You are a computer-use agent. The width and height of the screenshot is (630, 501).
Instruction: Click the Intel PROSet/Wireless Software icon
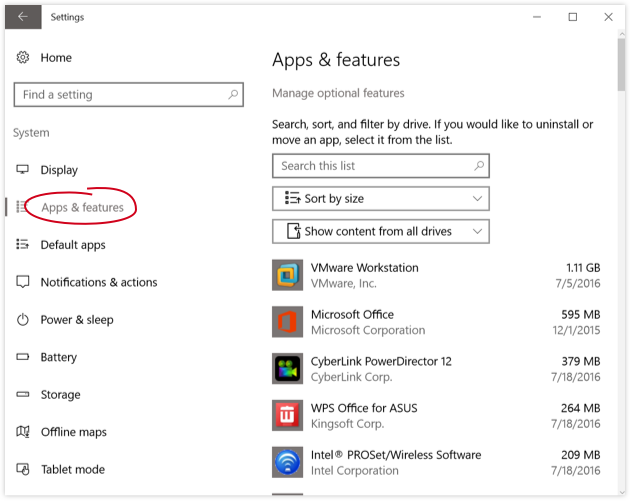[x=287, y=462]
